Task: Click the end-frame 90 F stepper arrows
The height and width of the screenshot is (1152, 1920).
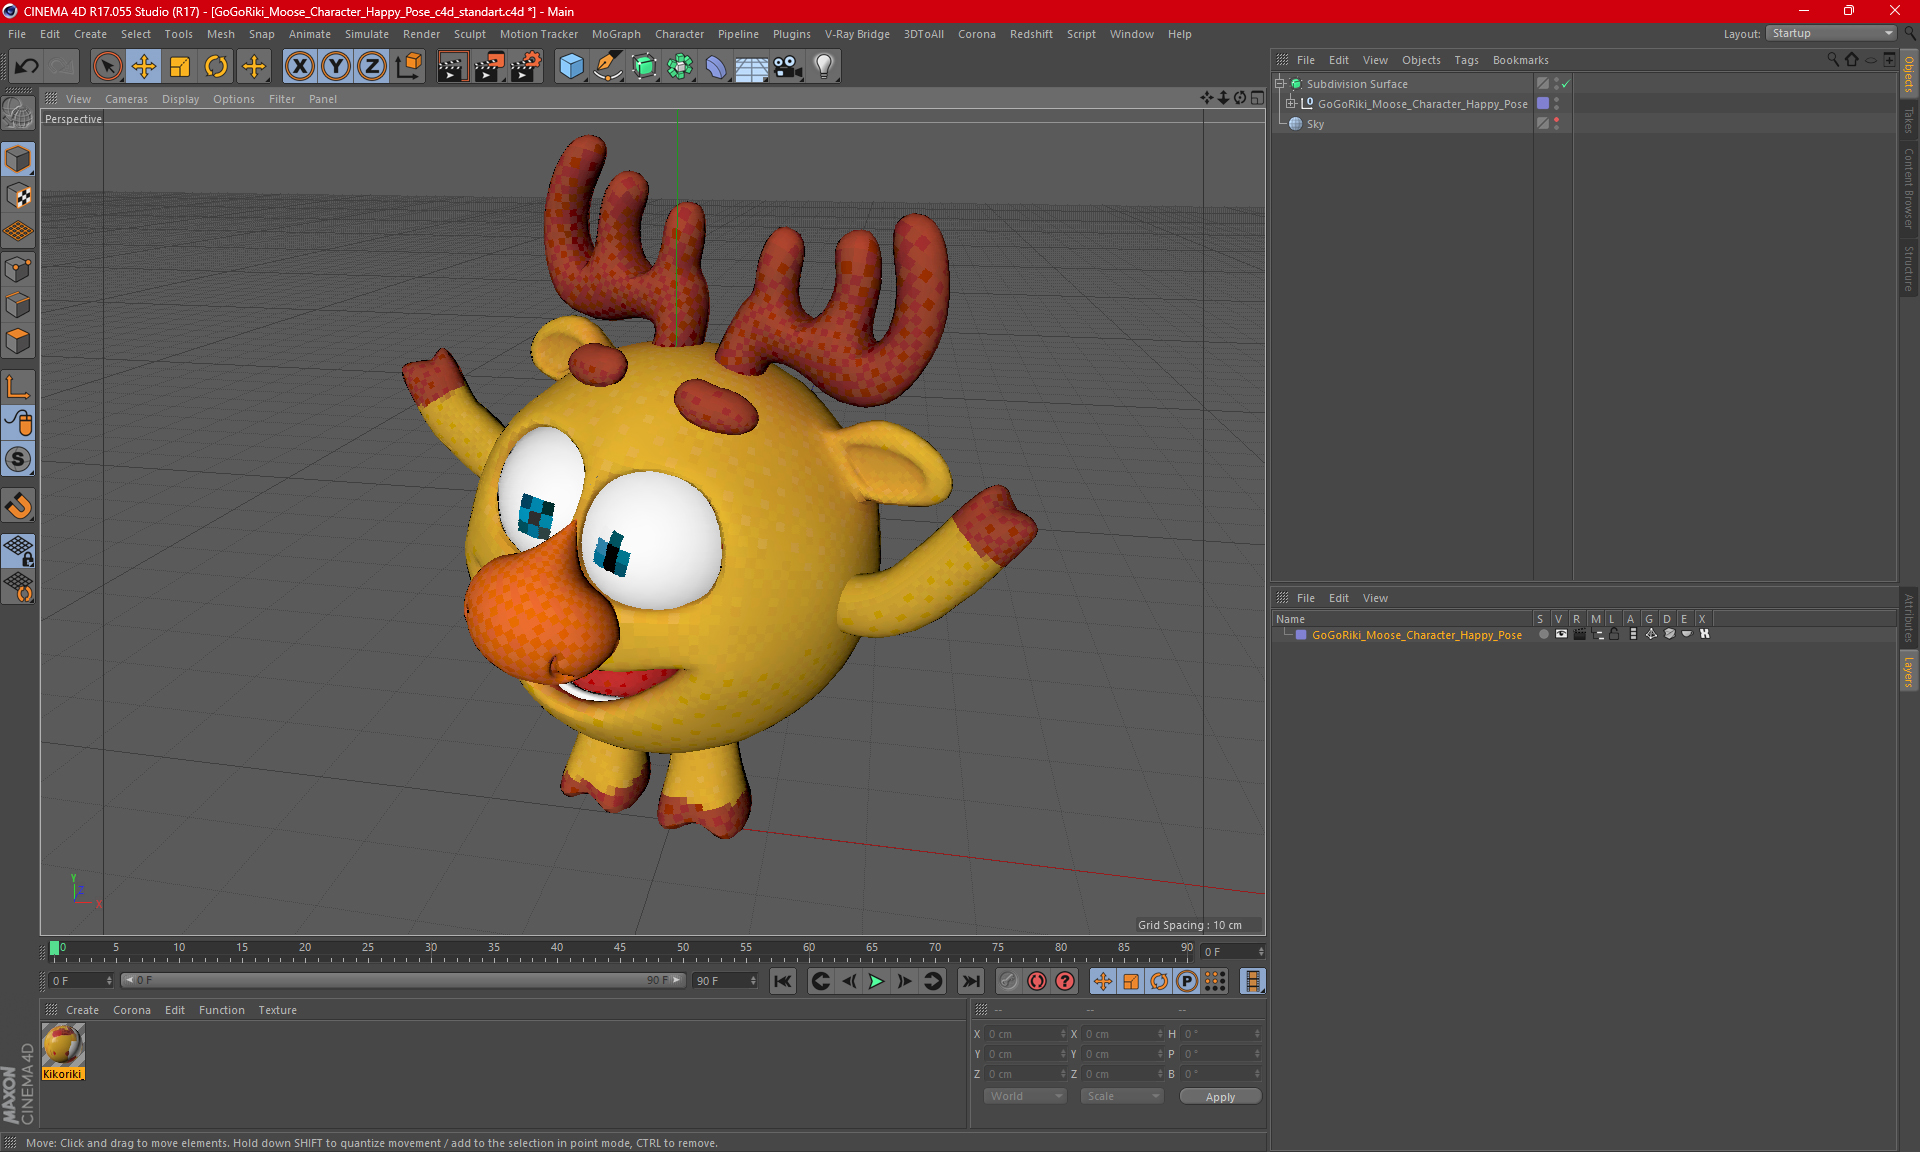Action: coord(753,980)
